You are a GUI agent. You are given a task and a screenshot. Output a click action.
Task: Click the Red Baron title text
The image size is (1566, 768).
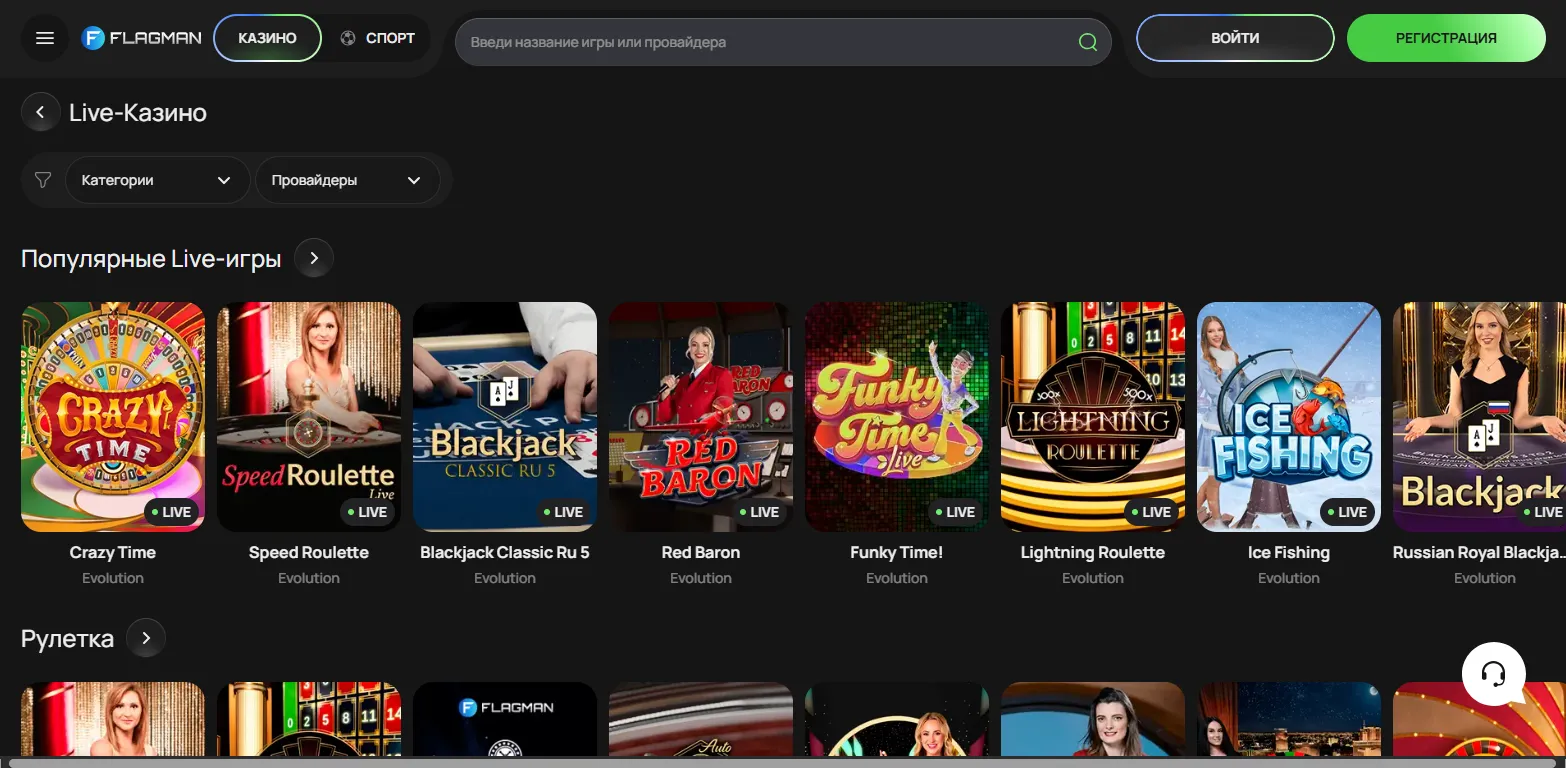(x=701, y=552)
